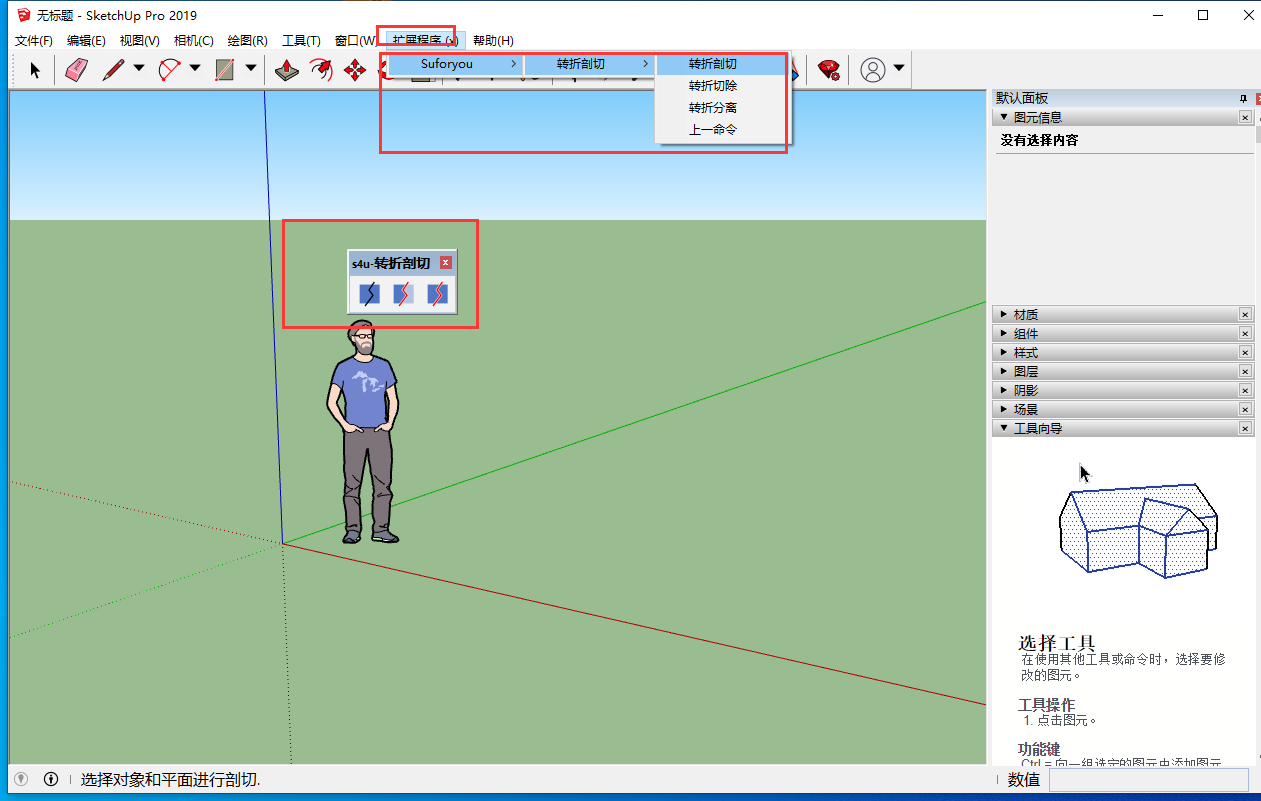Collapse the 工具向导 (Instructor) panel

[x=1037, y=429]
